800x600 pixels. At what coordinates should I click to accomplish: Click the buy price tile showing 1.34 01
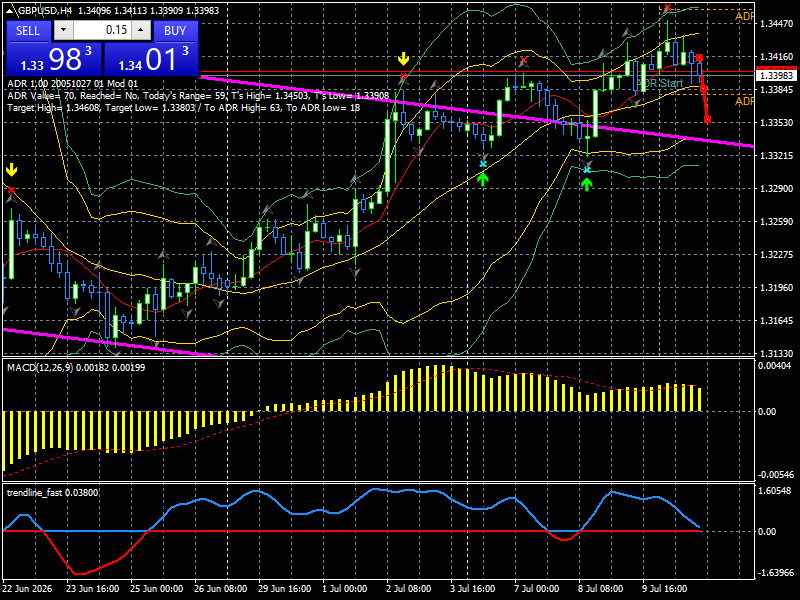(x=151, y=59)
